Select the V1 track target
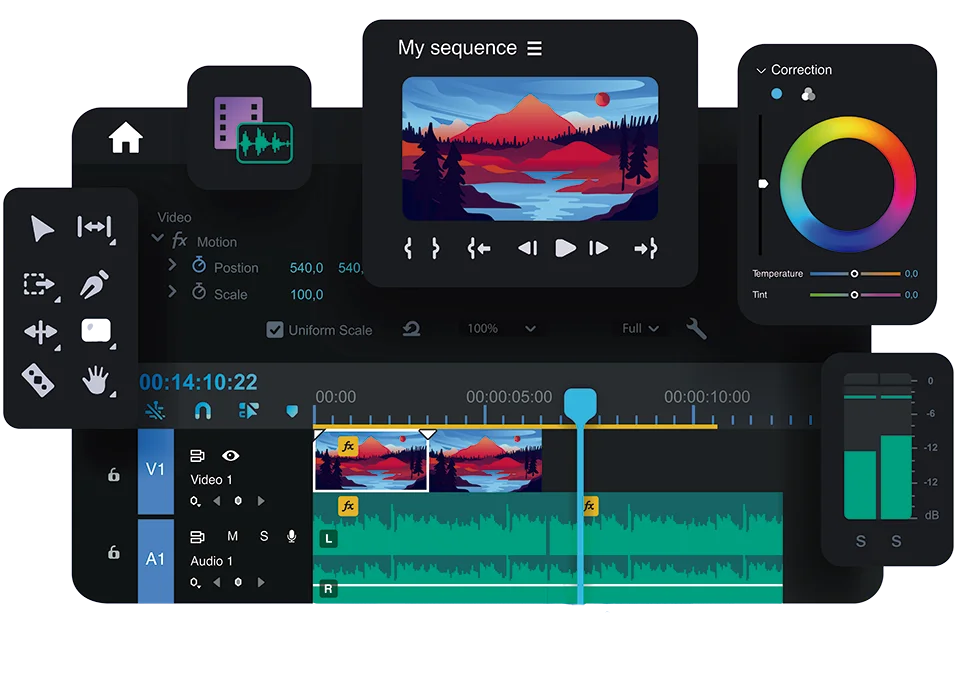 [x=155, y=468]
